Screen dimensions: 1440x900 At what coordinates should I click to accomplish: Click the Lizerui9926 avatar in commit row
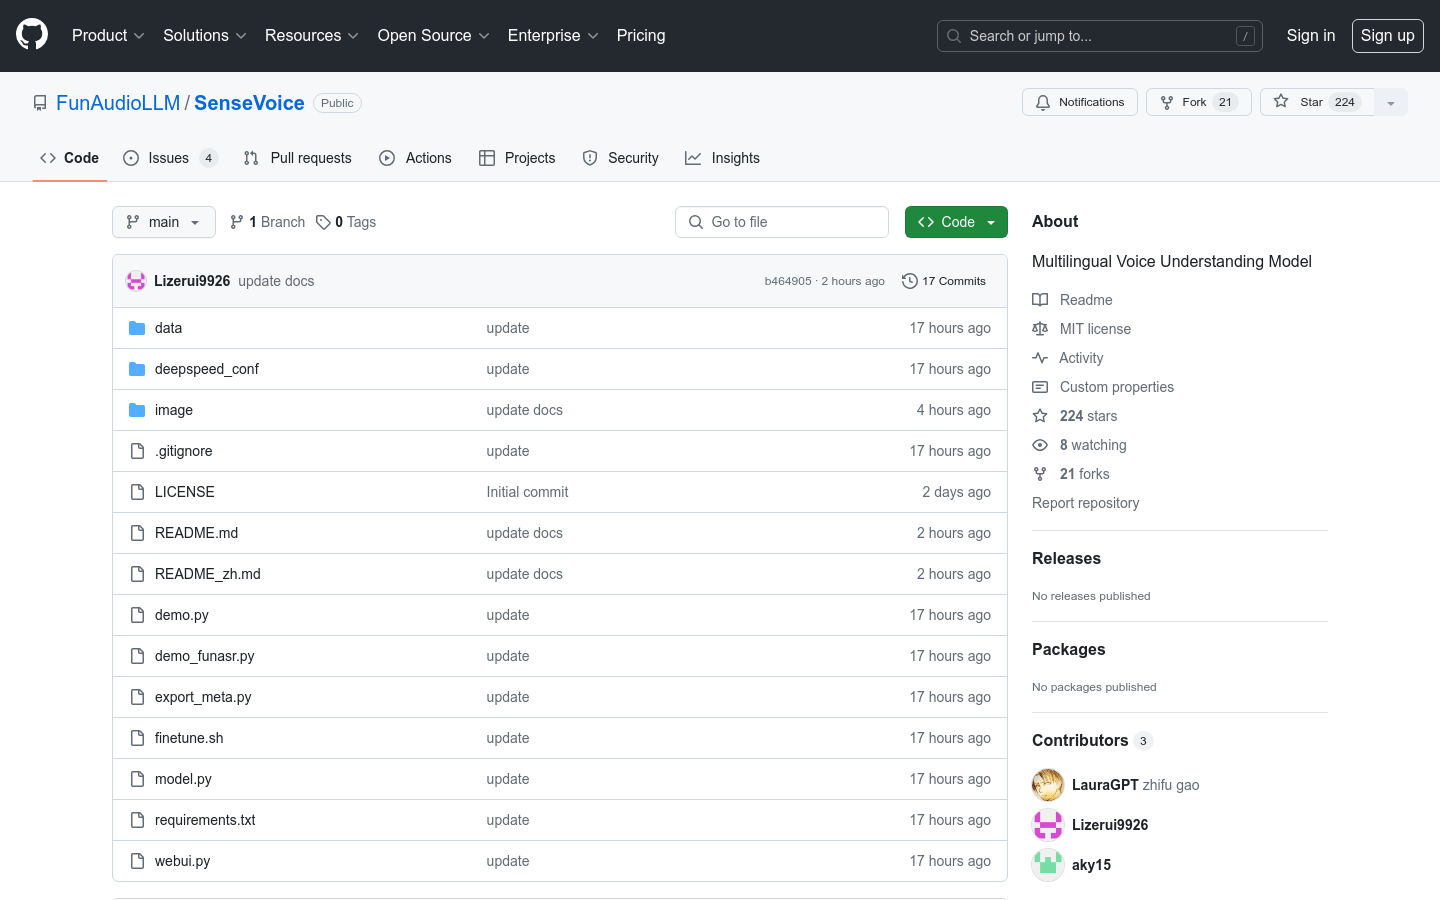136,281
